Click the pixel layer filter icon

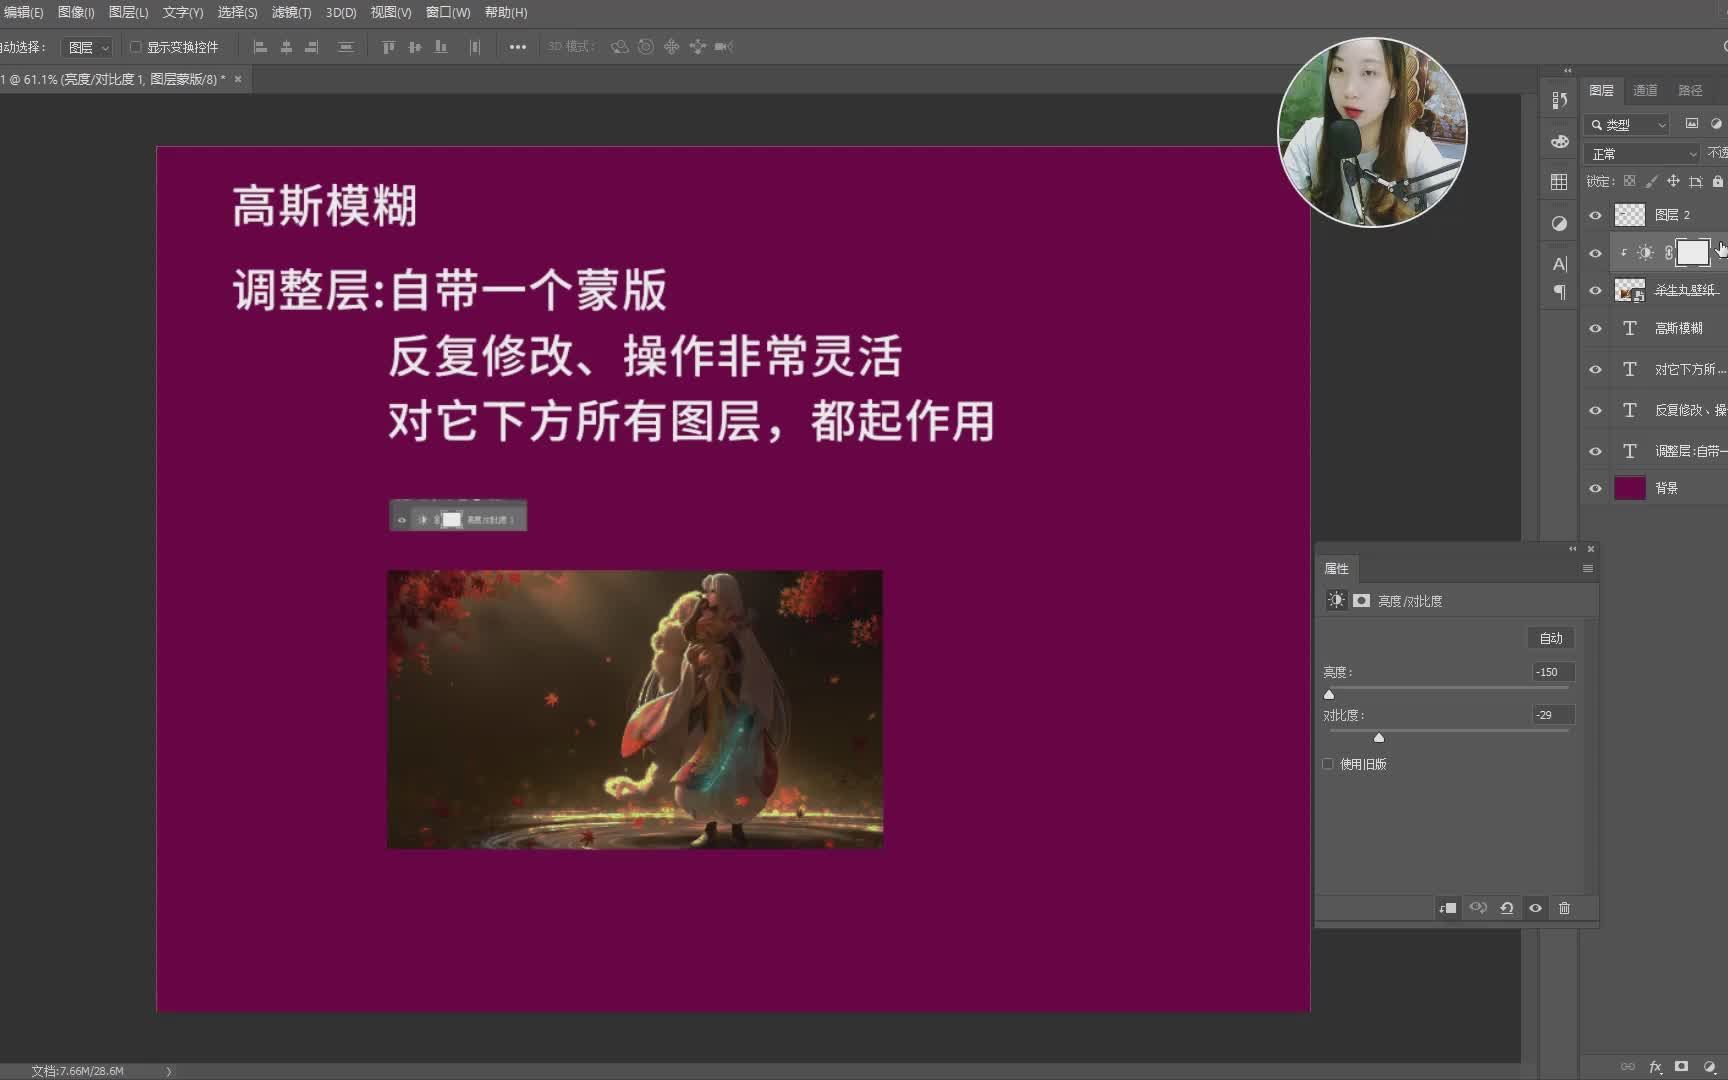click(x=1692, y=124)
